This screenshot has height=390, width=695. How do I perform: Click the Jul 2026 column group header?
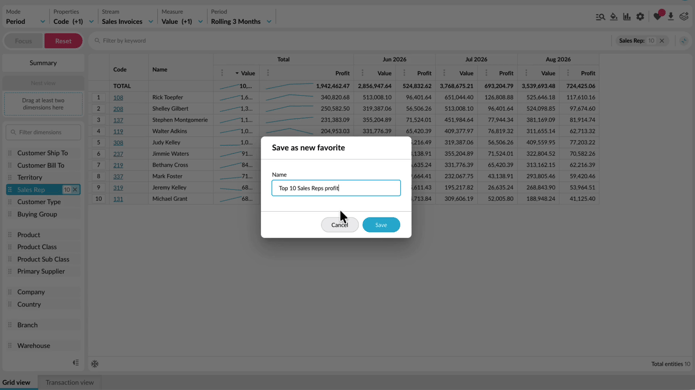pyautogui.click(x=476, y=59)
